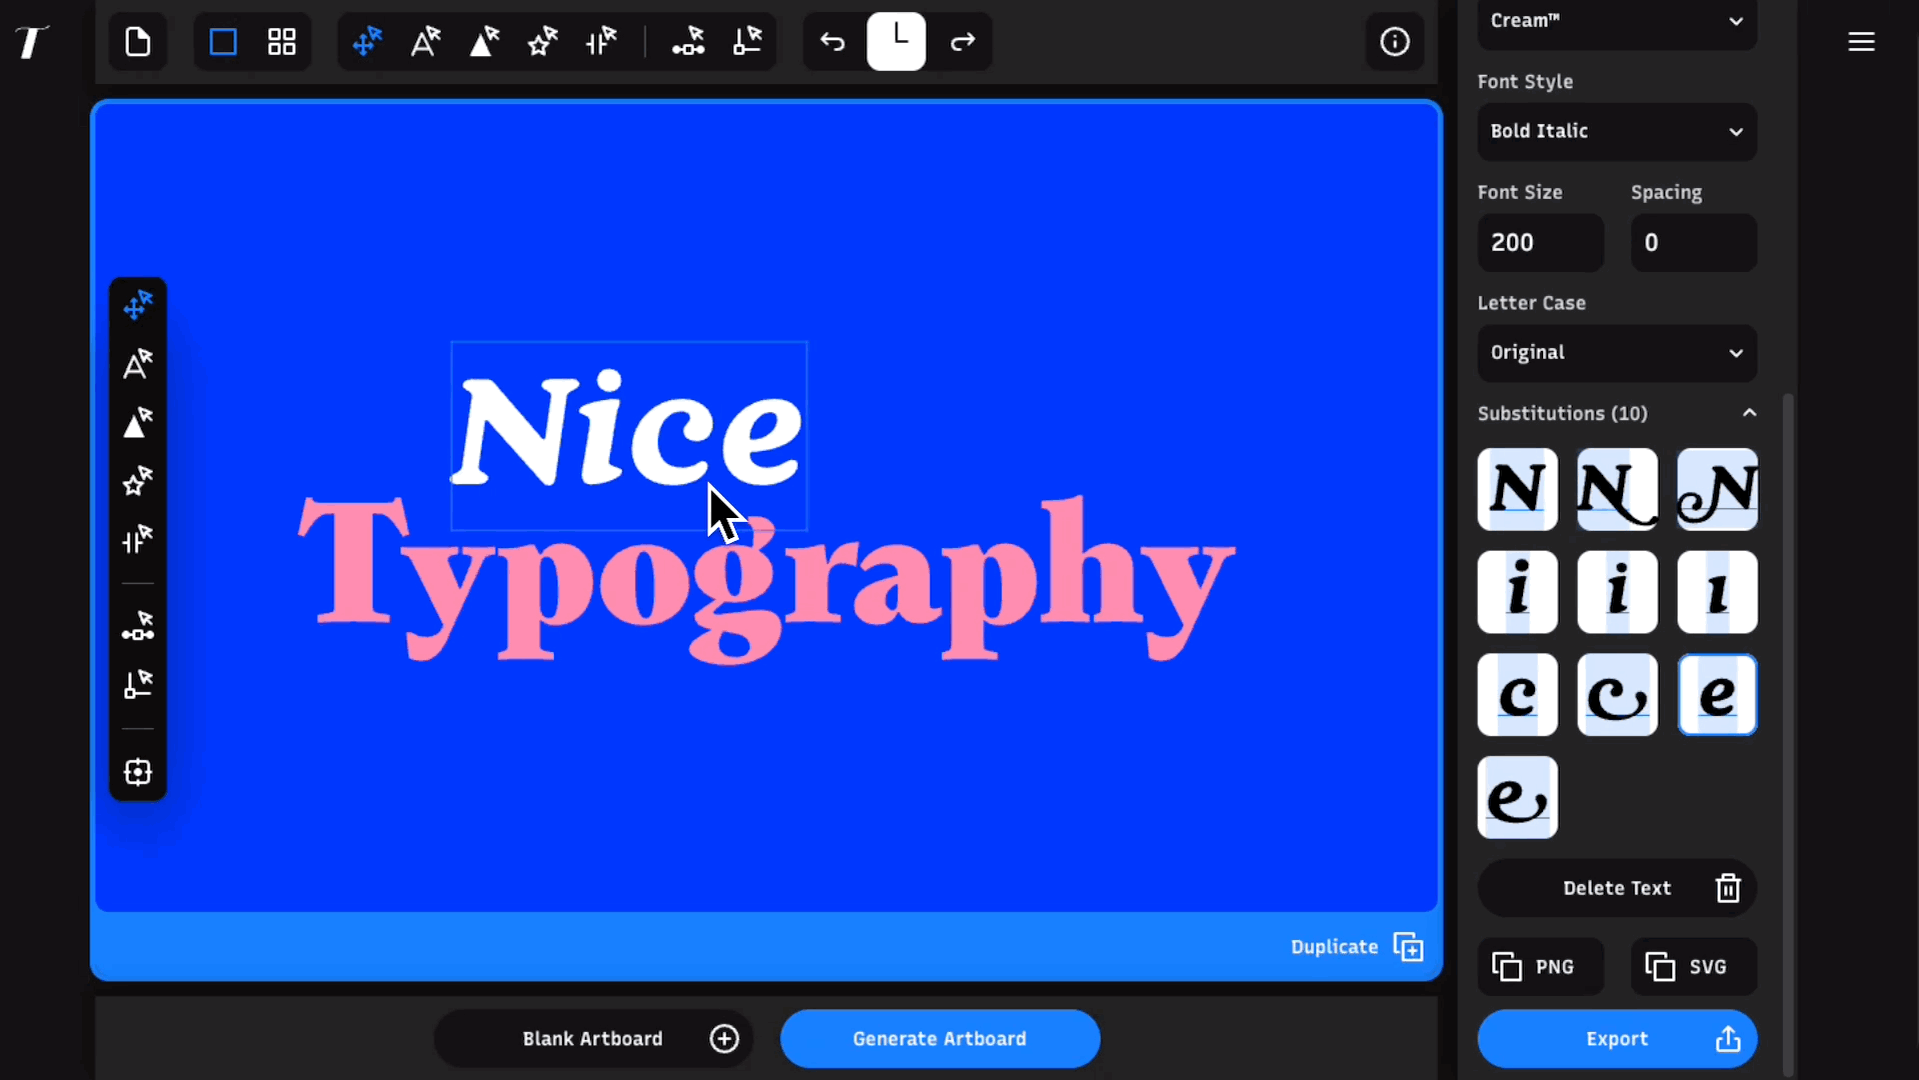Copy artwork as PNG
Image resolution: width=1919 pixels, height=1080 pixels.
(x=1540, y=967)
